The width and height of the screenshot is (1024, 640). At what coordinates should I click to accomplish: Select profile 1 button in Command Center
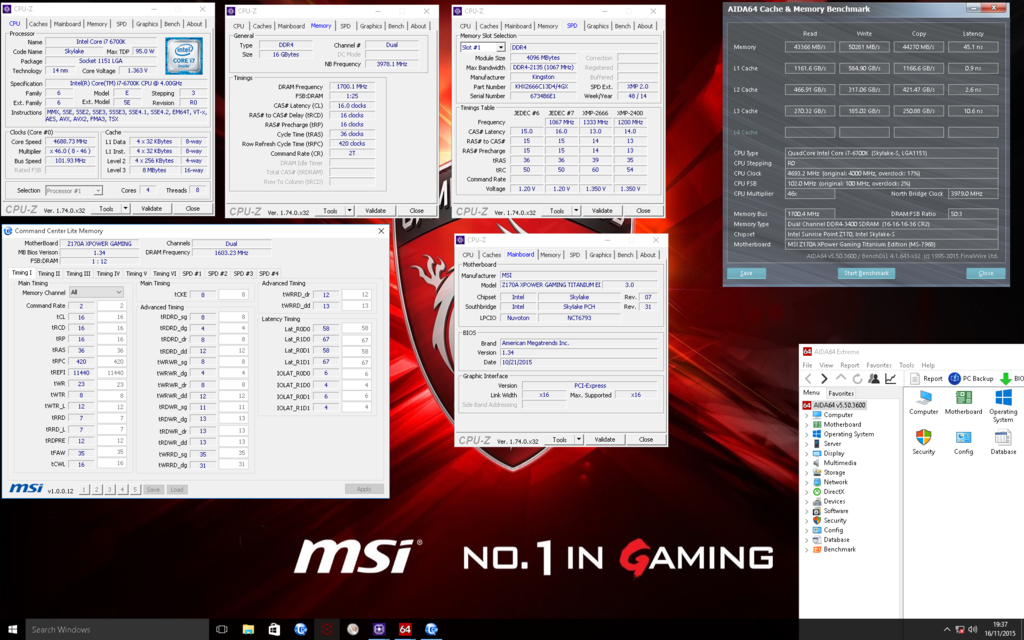(x=84, y=490)
